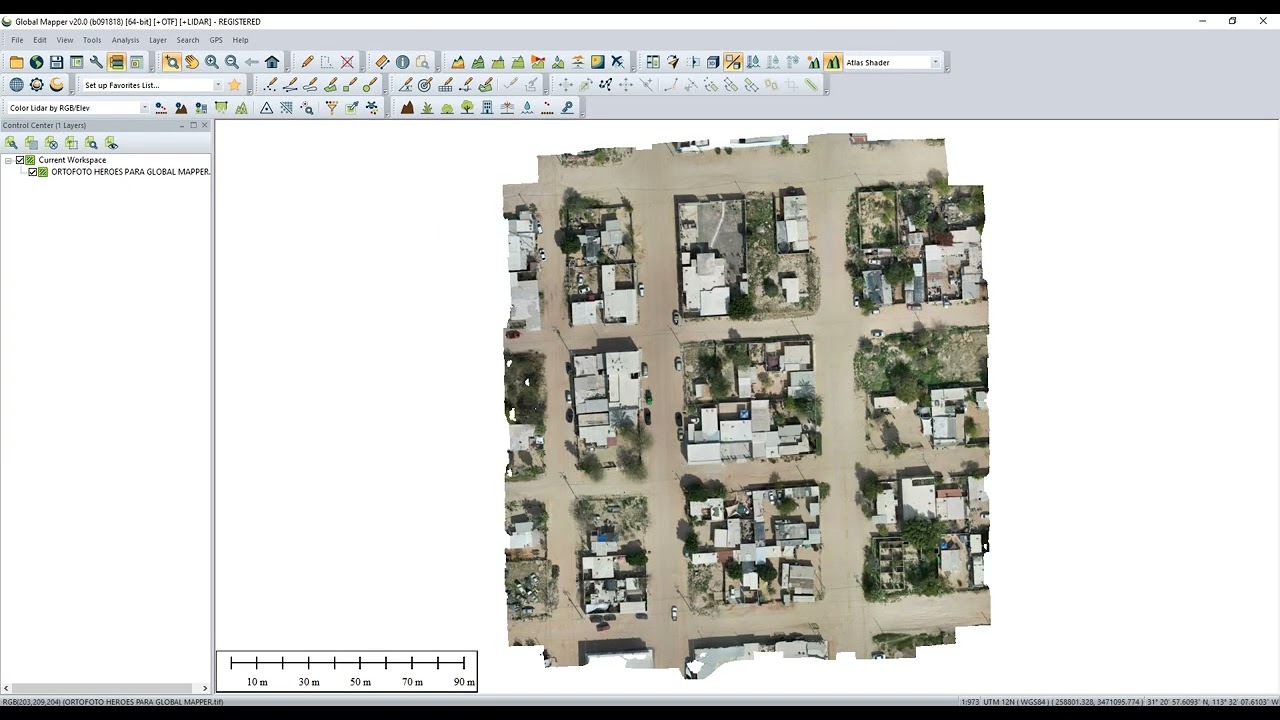This screenshot has height=720, width=1280.
Task: Click the remove layer icon in Control Center
Action: [x=51, y=143]
